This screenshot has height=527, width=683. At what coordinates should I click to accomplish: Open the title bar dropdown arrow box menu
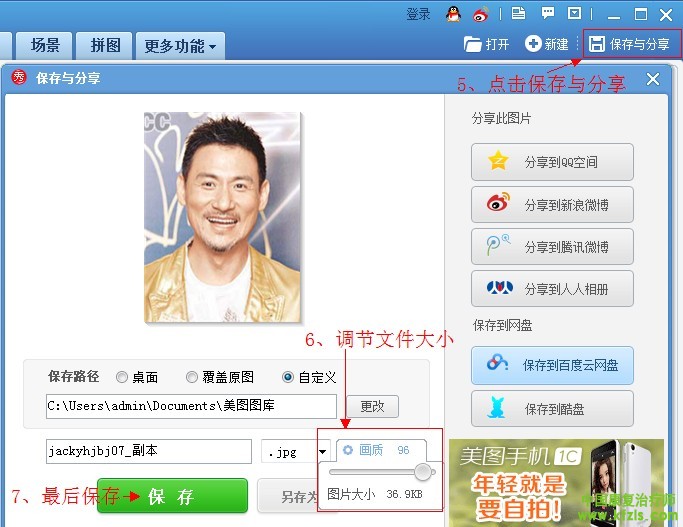(x=574, y=14)
